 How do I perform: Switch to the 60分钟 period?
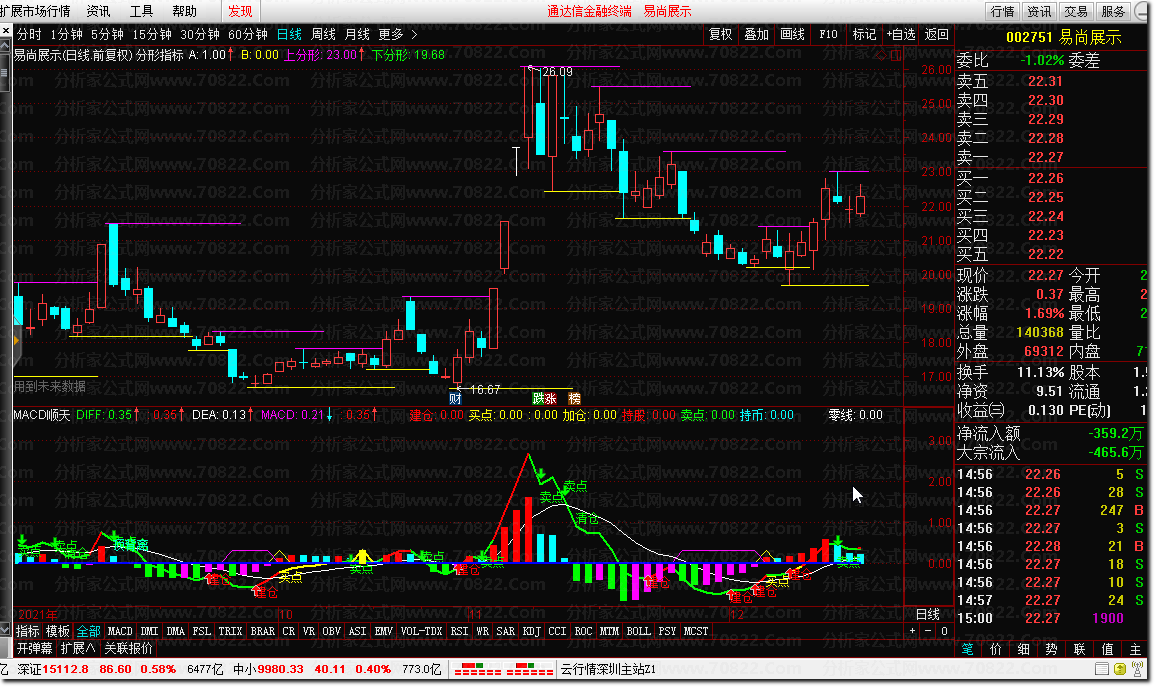pyautogui.click(x=248, y=35)
